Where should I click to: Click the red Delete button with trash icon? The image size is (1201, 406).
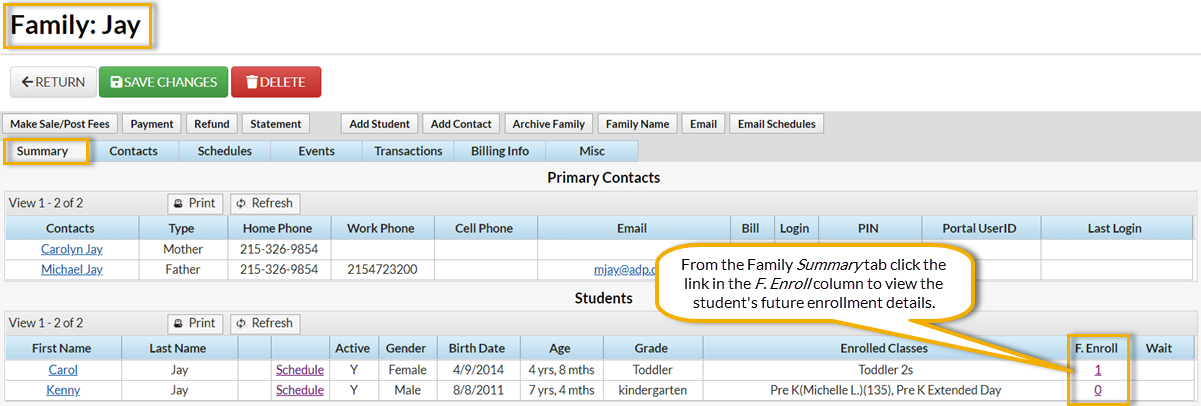(x=275, y=82)
